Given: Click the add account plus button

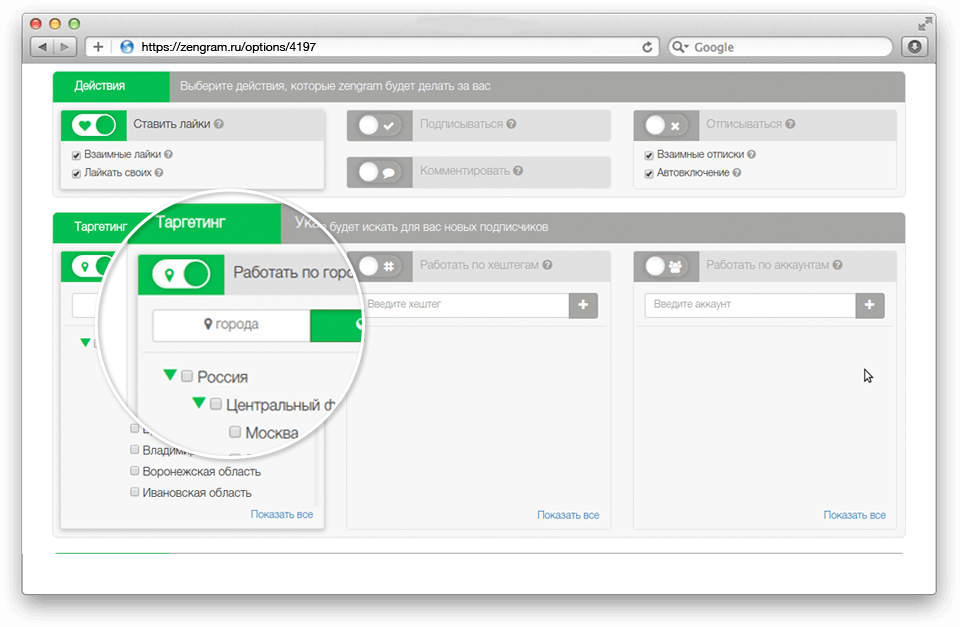Looking at the screenshot, I should coord(870,305).
